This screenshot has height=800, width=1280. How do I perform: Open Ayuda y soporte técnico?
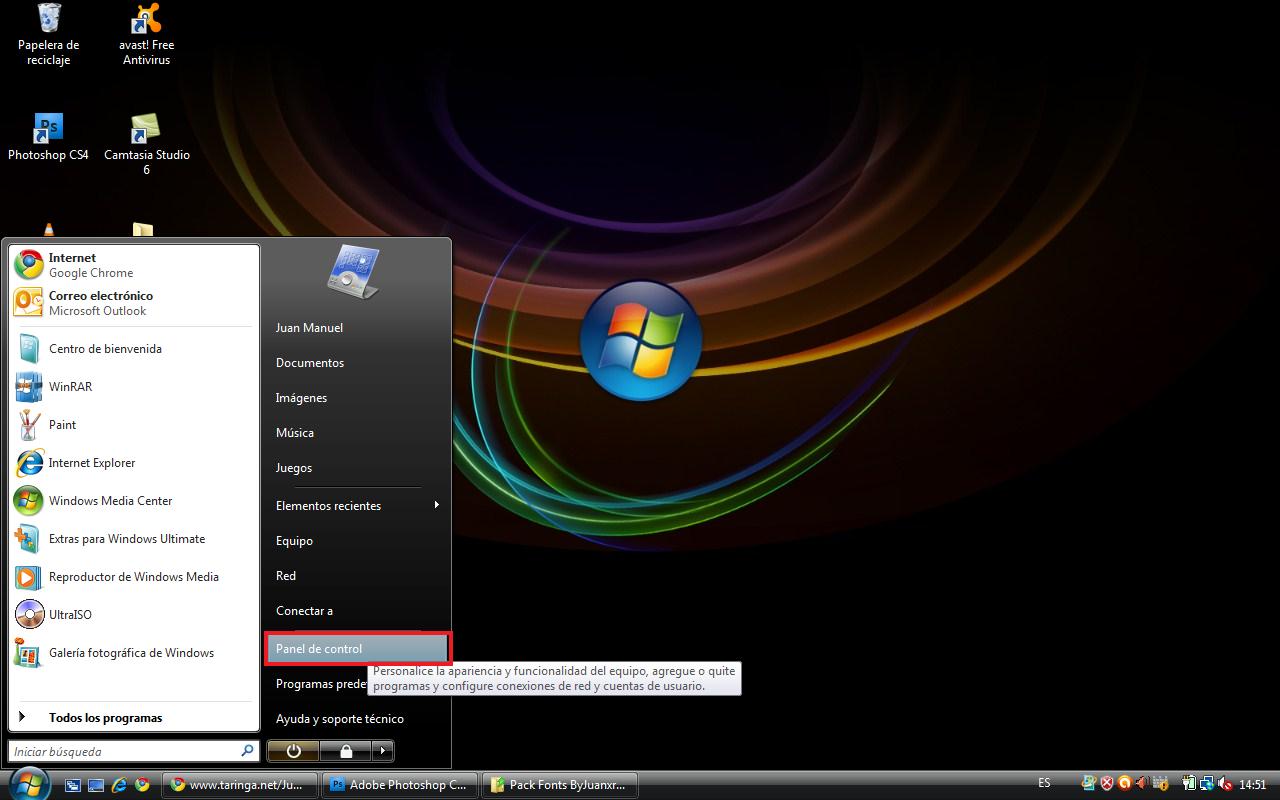356,719
